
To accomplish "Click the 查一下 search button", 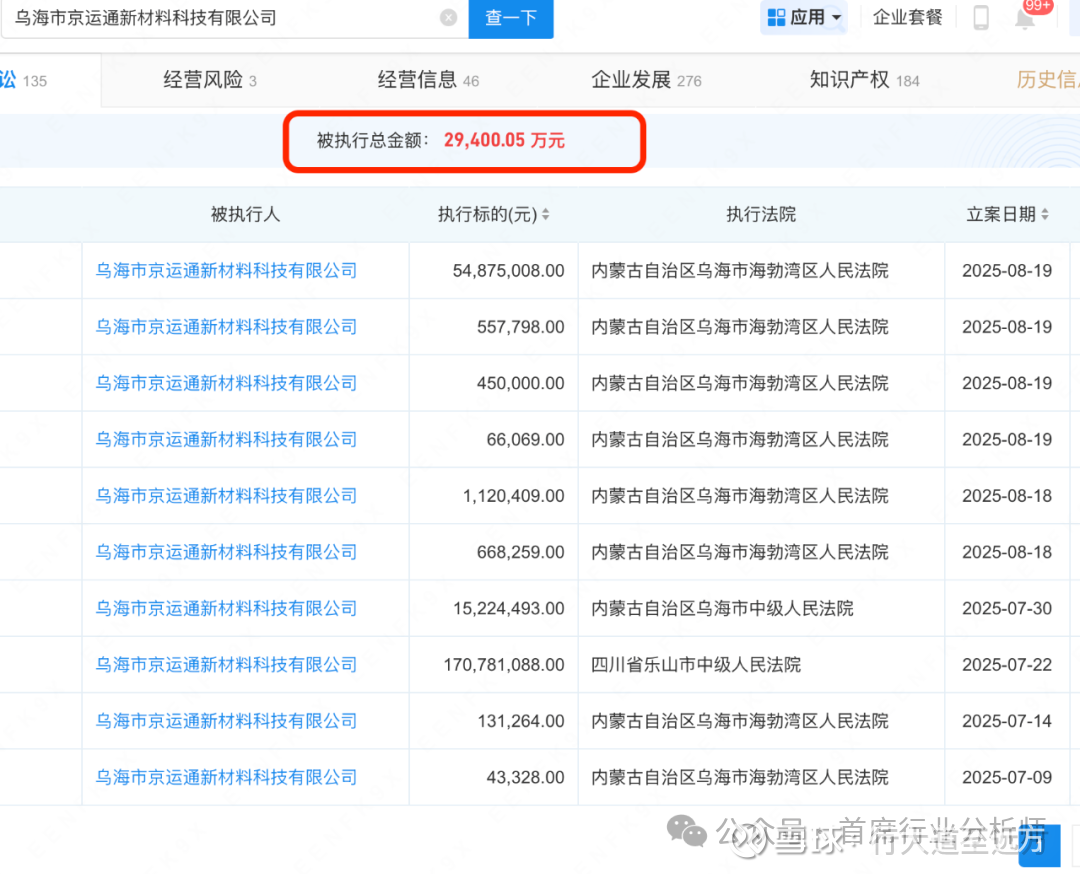I will pyautogui.click(x=510, y=18).
